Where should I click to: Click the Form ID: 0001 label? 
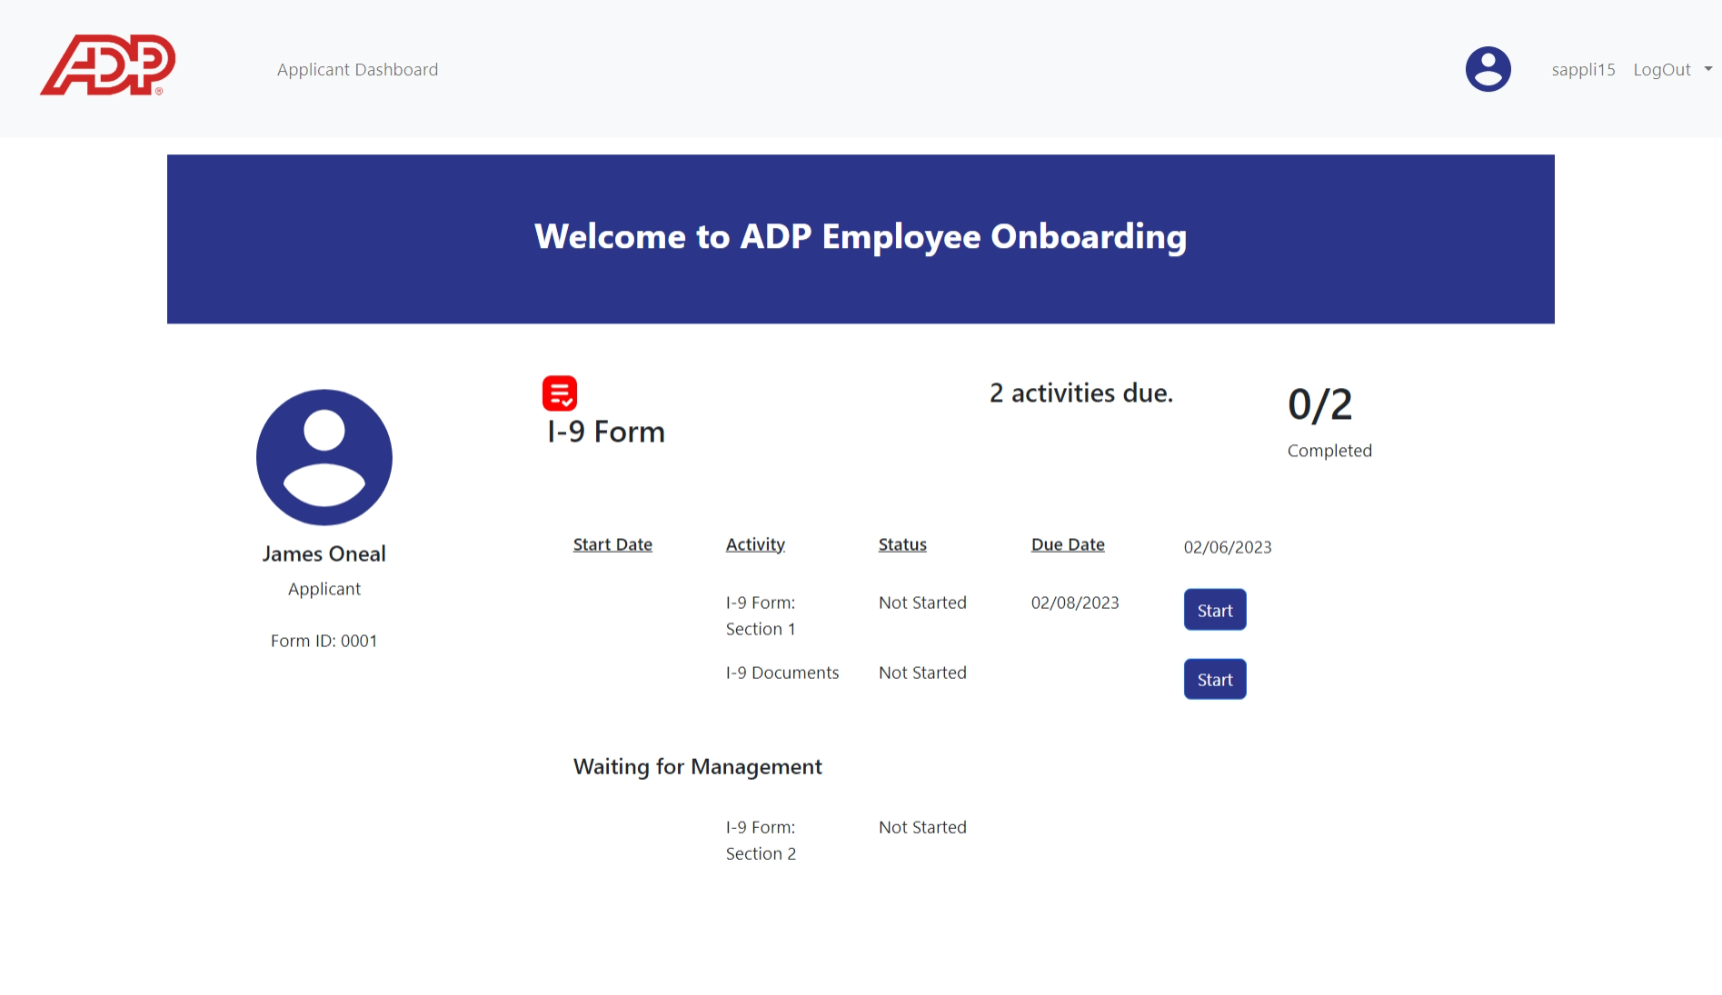323,640
